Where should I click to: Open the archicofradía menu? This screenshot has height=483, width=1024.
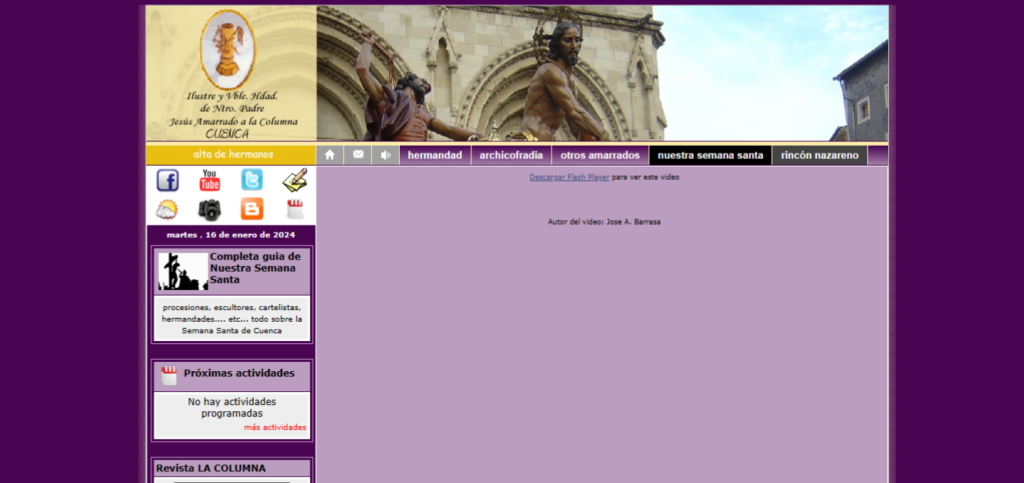(x=510, y=155)
